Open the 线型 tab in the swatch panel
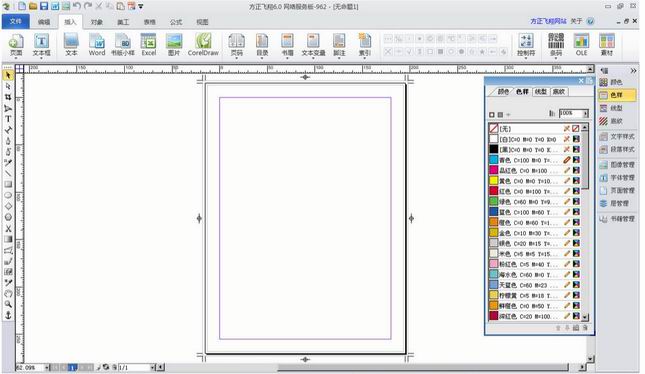 pyautogui.click(x=541, y=92)
